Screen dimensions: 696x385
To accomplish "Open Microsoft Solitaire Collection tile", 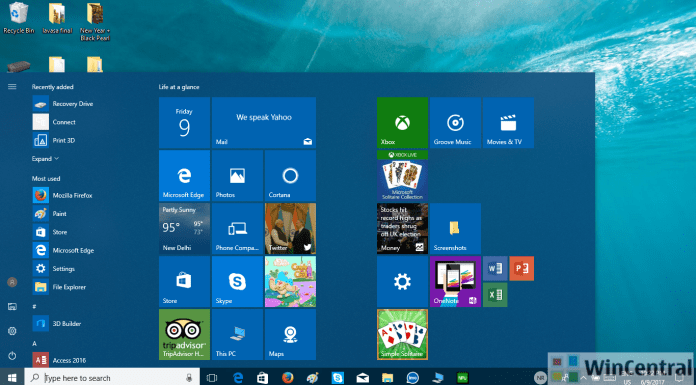I will tap(403, 176).
